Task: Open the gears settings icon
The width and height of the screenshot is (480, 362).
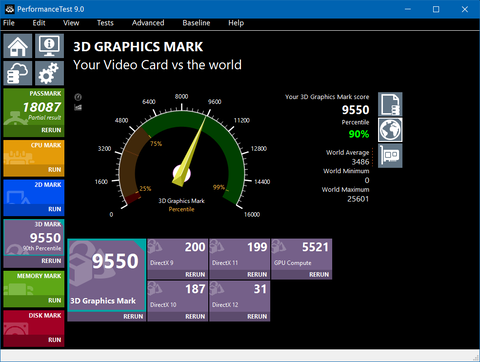Action: [49, 73]
